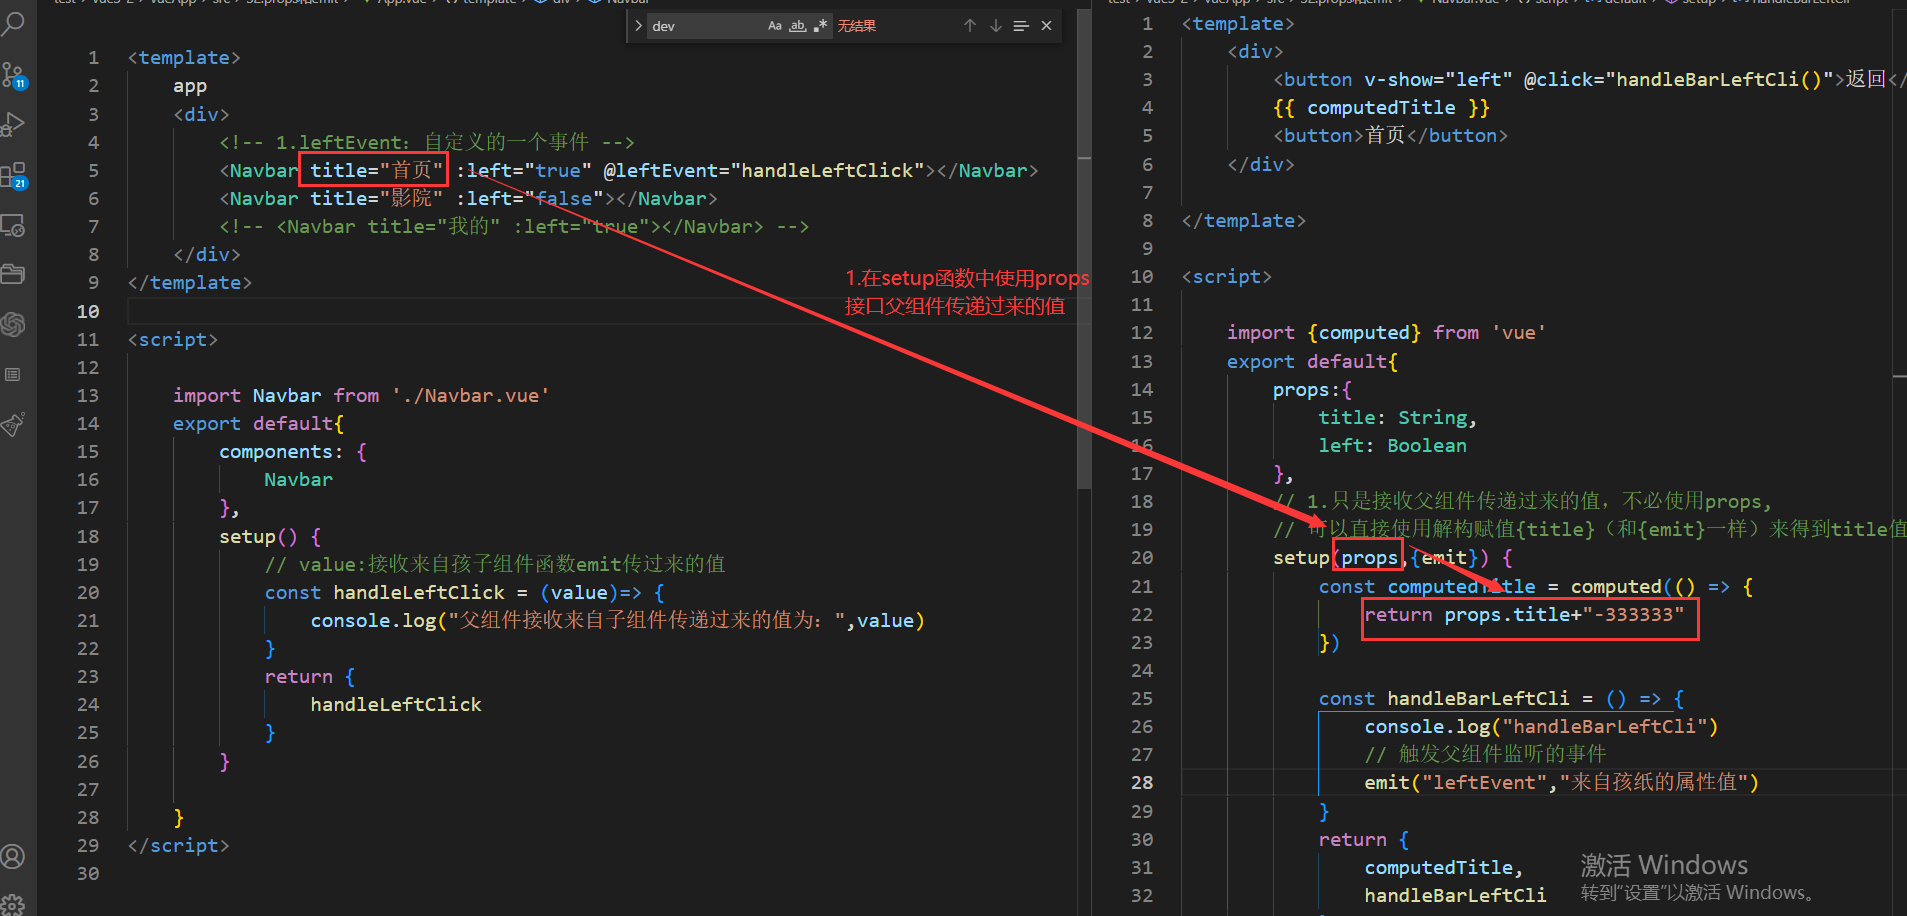Open the Manage settings gear
This screenshot has width=1907, height=916.
pyautogui.click(x=13, y=905)
